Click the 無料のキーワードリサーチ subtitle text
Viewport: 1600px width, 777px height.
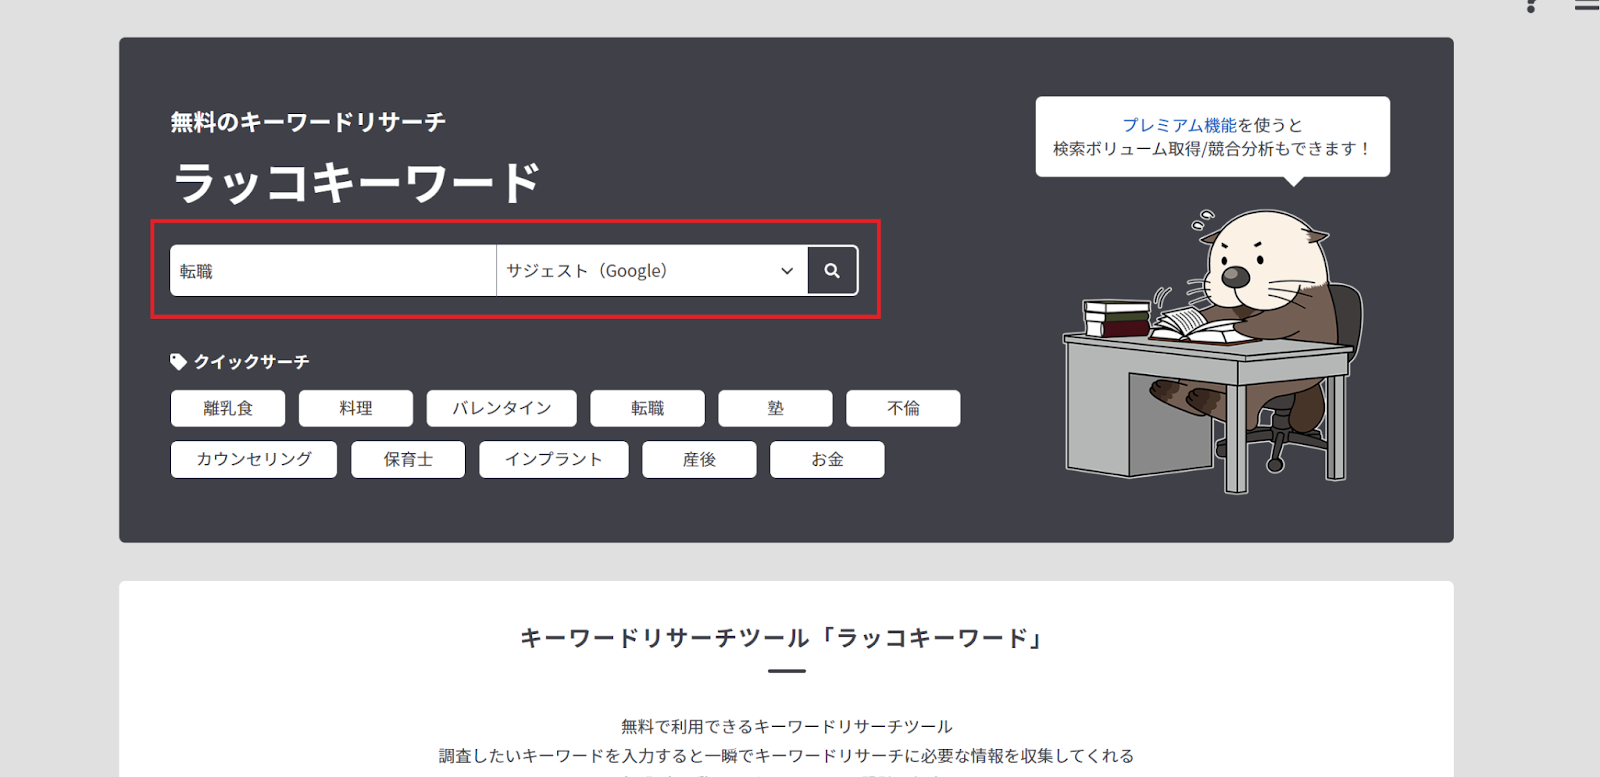coord(308,122)
